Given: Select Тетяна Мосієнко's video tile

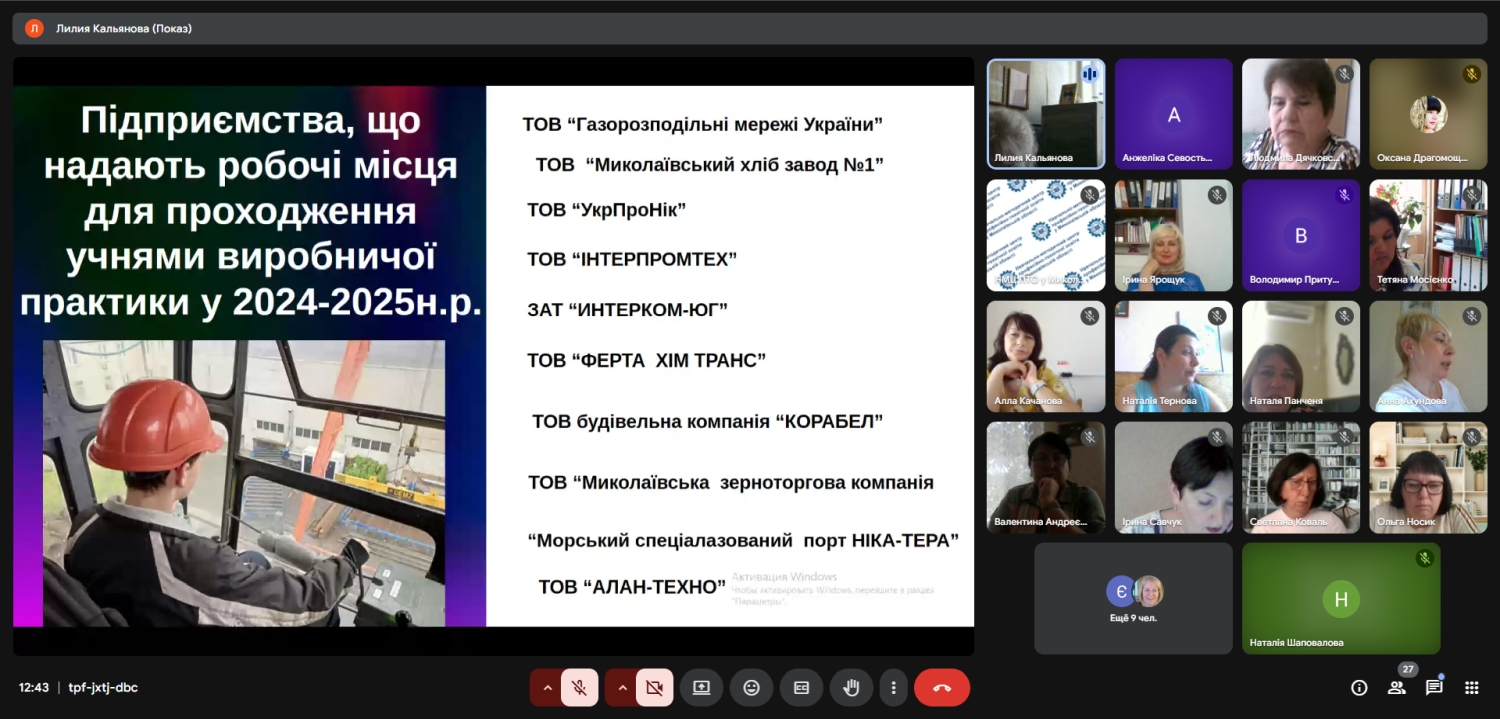Looking at the screenshot, I should [1428, 235].
